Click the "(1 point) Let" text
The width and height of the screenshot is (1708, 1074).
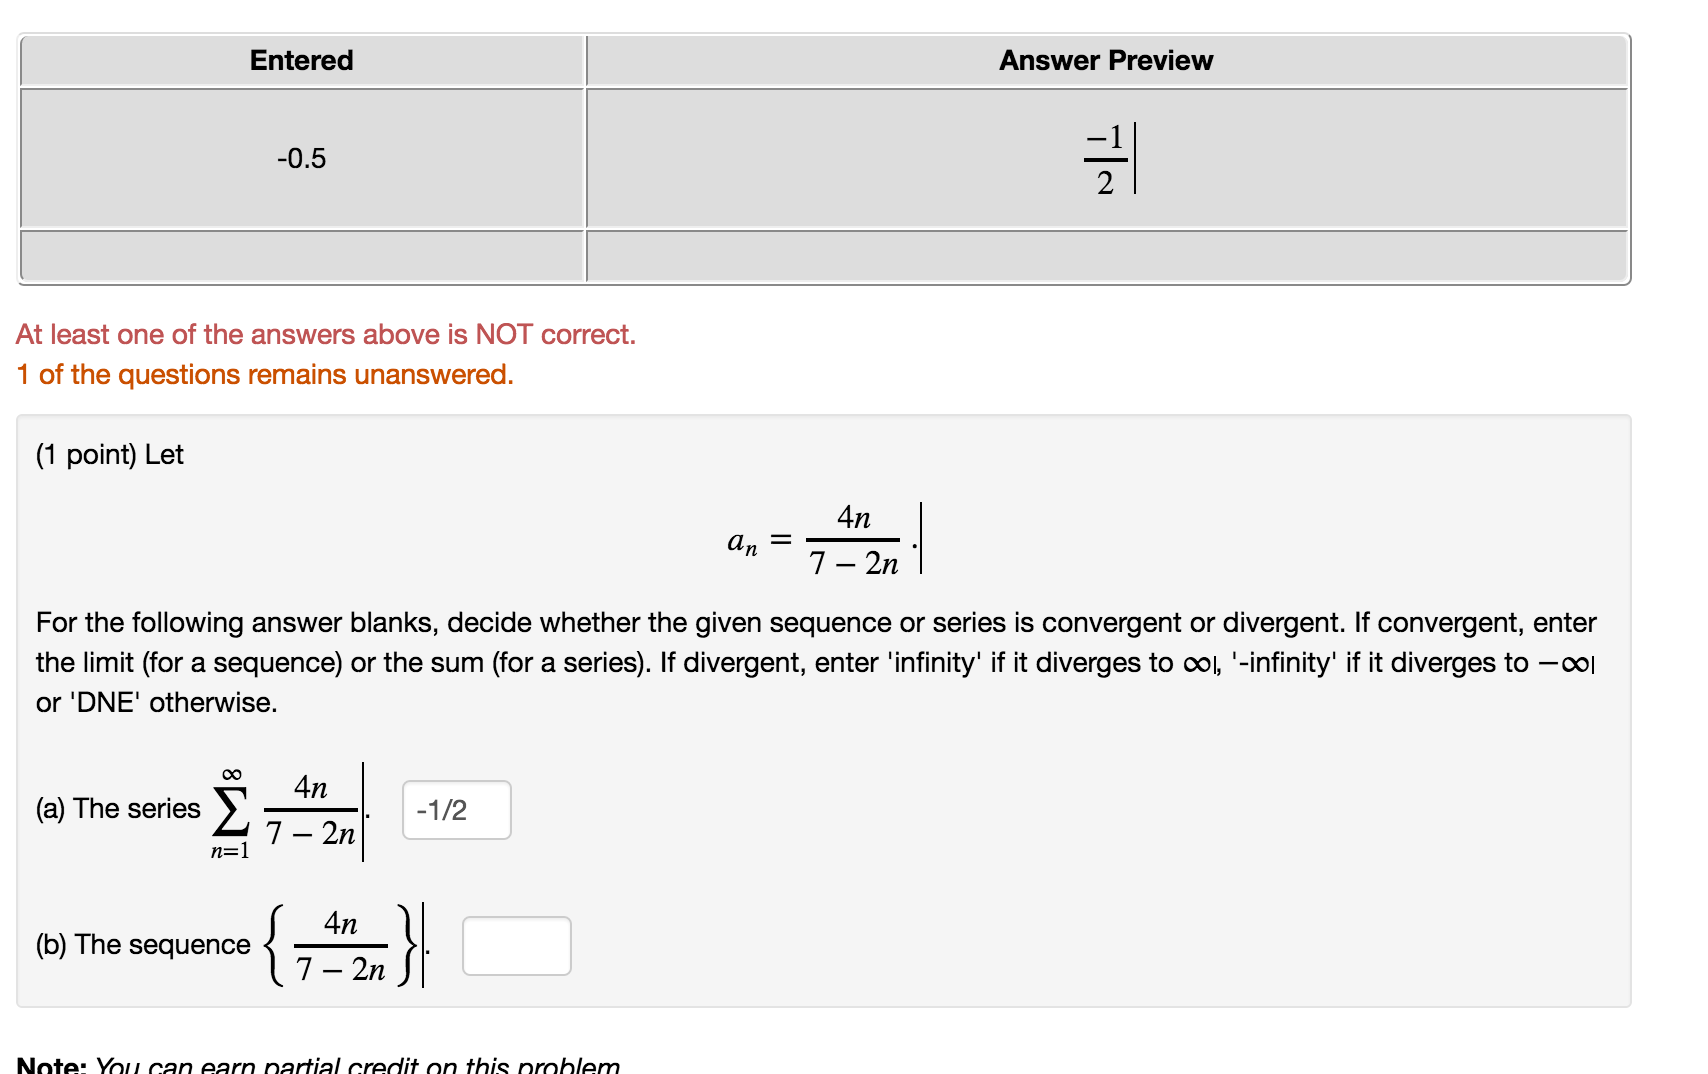110,455
